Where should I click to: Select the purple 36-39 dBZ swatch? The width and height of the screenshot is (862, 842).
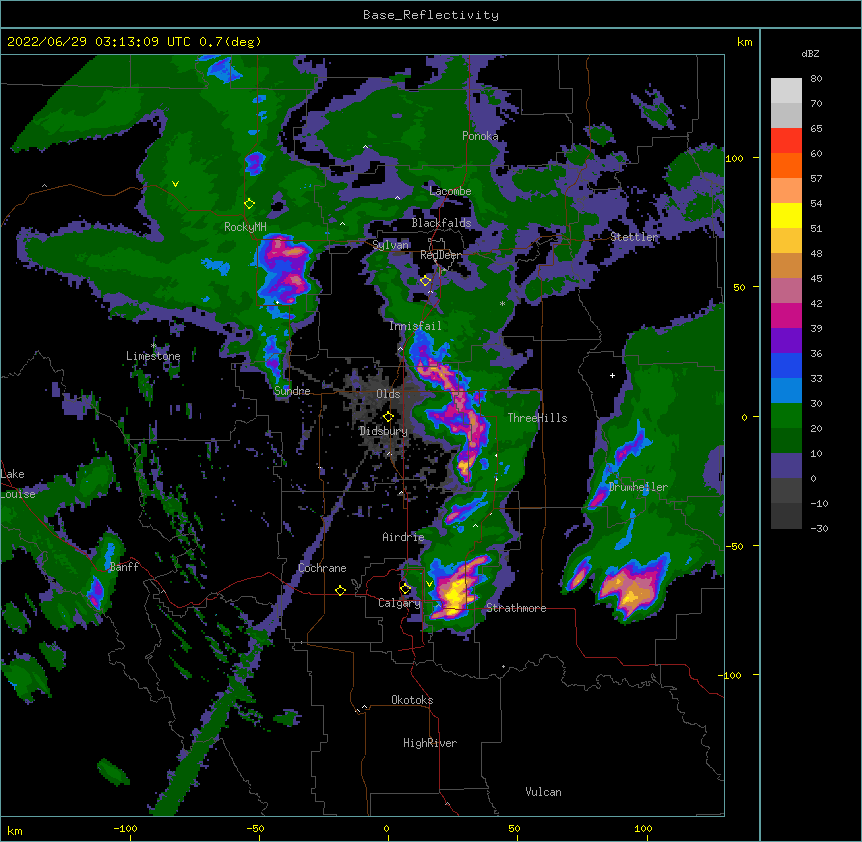[786, 341]
